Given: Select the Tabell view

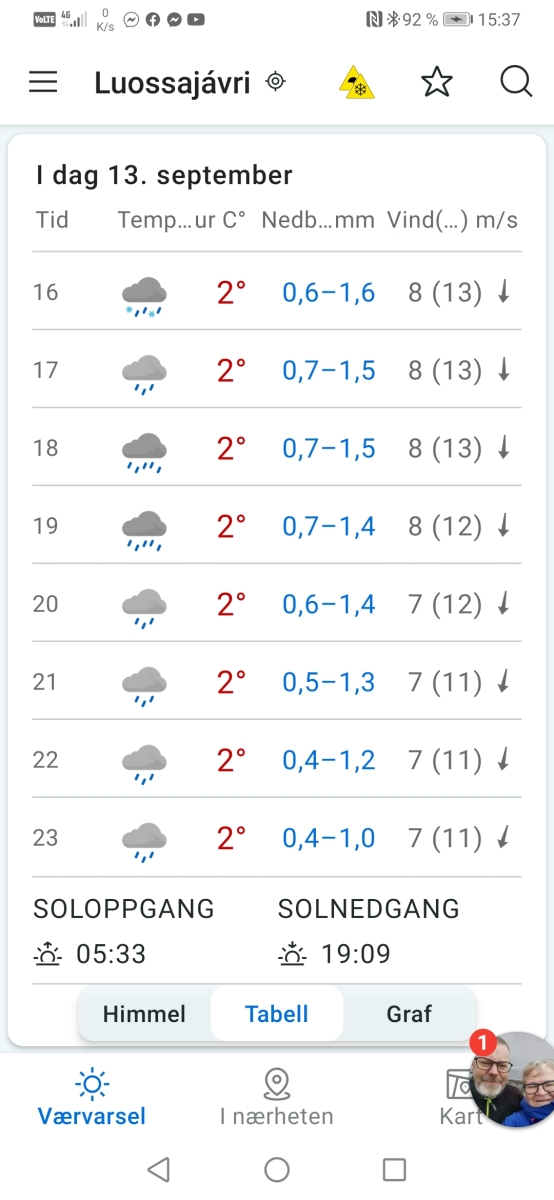Looking at the screenshot, I should [x=277, y=1014].
